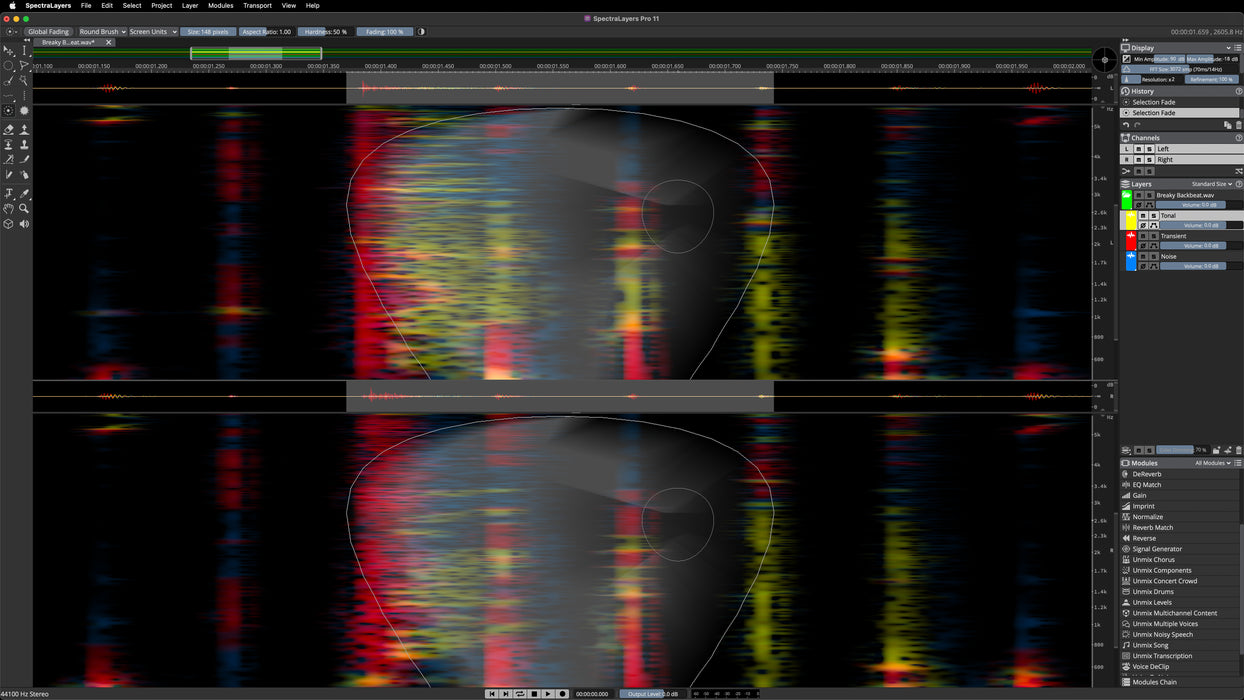Screen dimensions: 1244x700
Task: Select the Hand pan tool
Action: point(9,208)
